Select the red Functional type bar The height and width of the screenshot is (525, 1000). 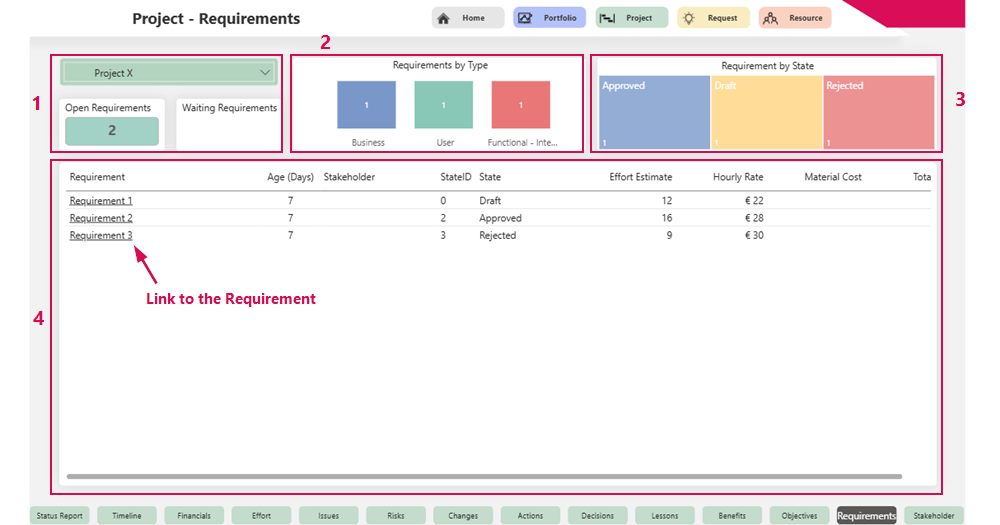pyautogui.click(x=521, y=105)
